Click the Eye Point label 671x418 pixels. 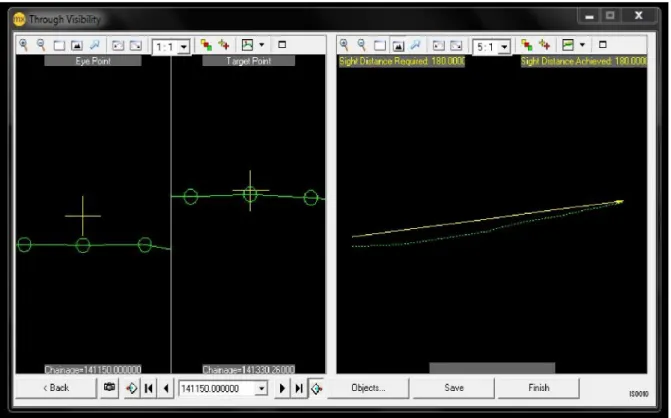[93, 61]
